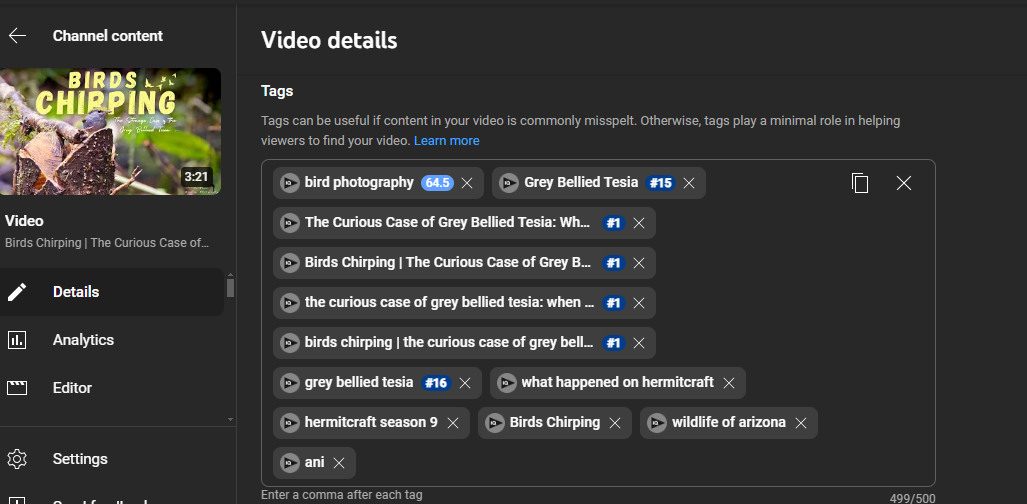Open the Analytics chart icon
Image resolution: width=1027 pixels, height=504 pixels.
[17, 340]
